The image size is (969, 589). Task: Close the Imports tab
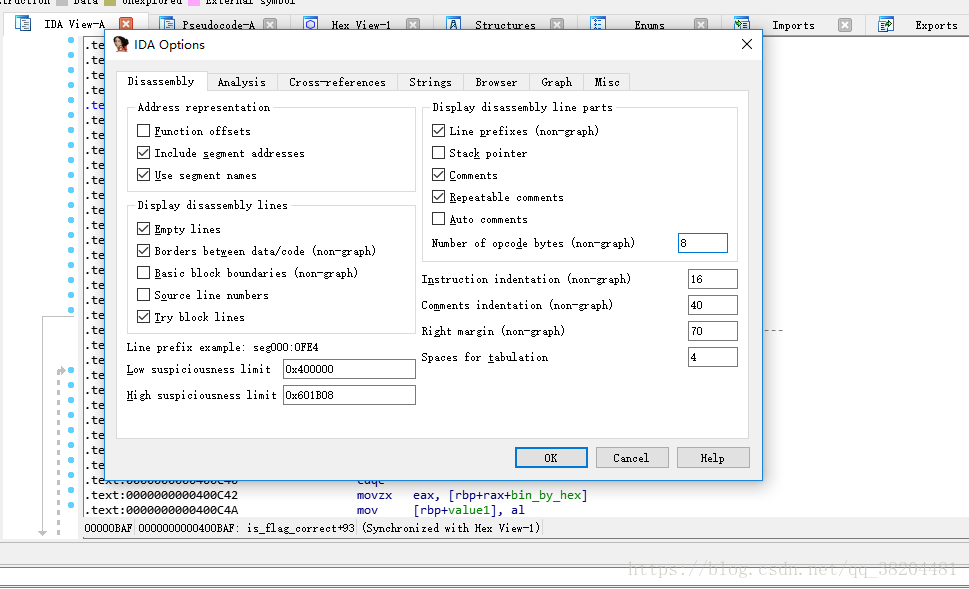845,25
